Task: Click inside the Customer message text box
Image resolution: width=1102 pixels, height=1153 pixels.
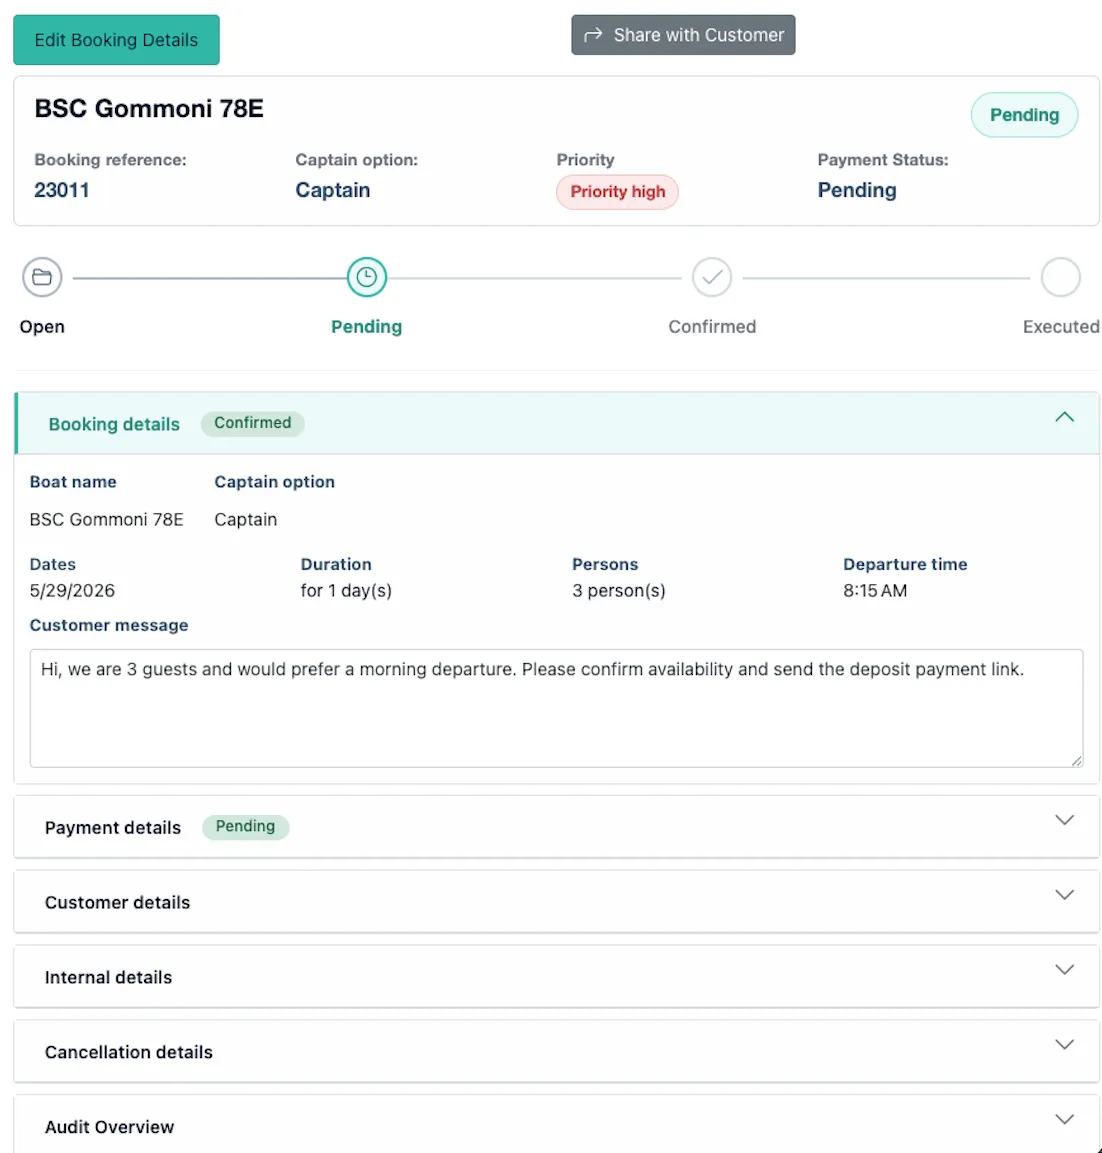Action: 557,708
